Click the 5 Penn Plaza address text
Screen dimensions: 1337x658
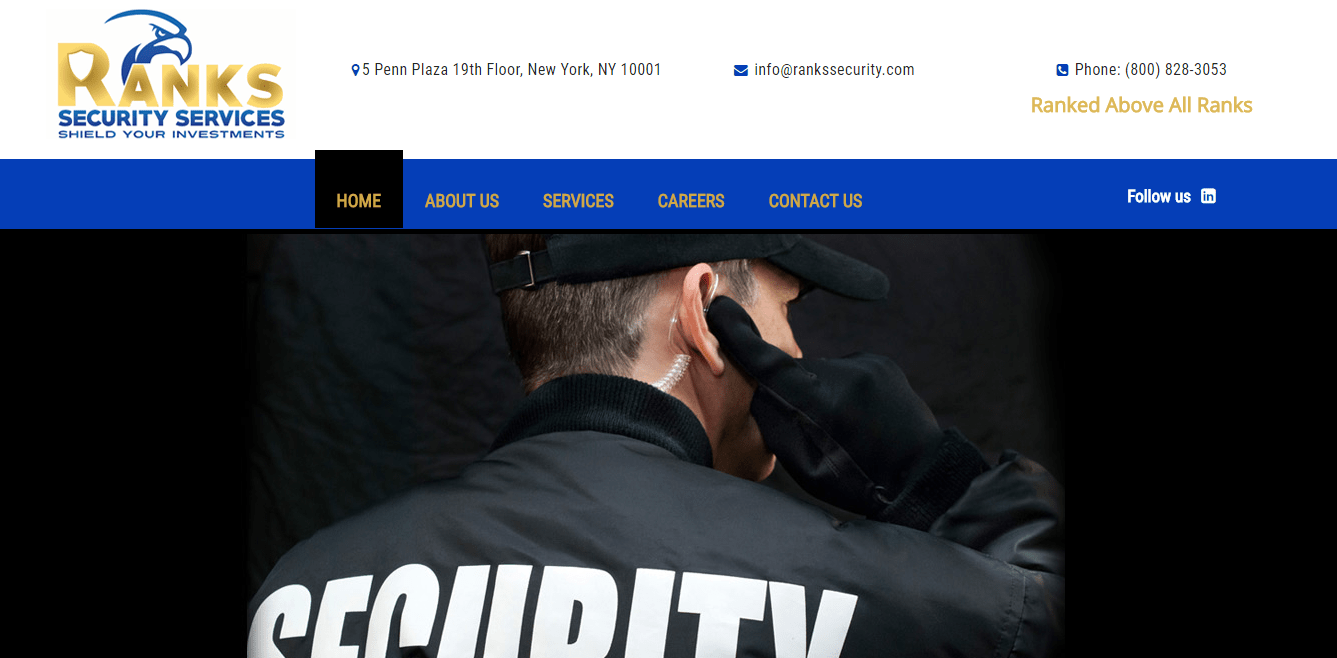pyautogui.click(x=512, y=70)
